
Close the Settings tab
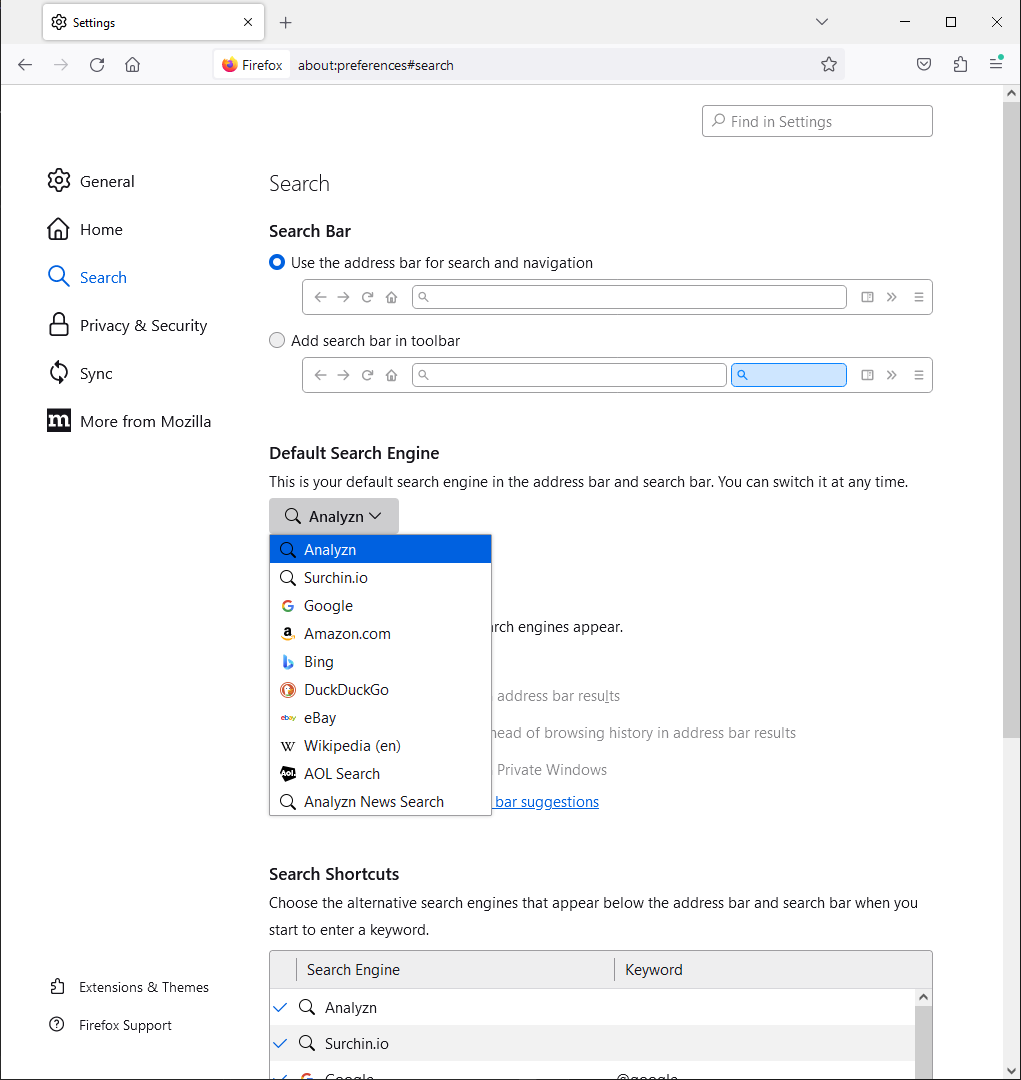pyautogui.click(x=248, y=22)
